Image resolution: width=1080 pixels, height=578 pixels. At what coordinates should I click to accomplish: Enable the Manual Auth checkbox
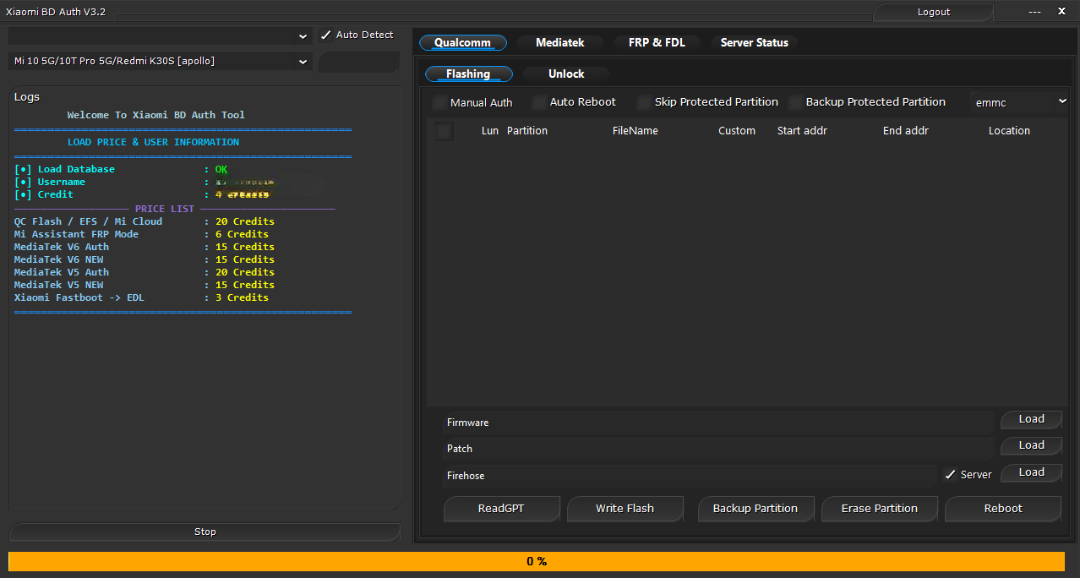(440, 103)
